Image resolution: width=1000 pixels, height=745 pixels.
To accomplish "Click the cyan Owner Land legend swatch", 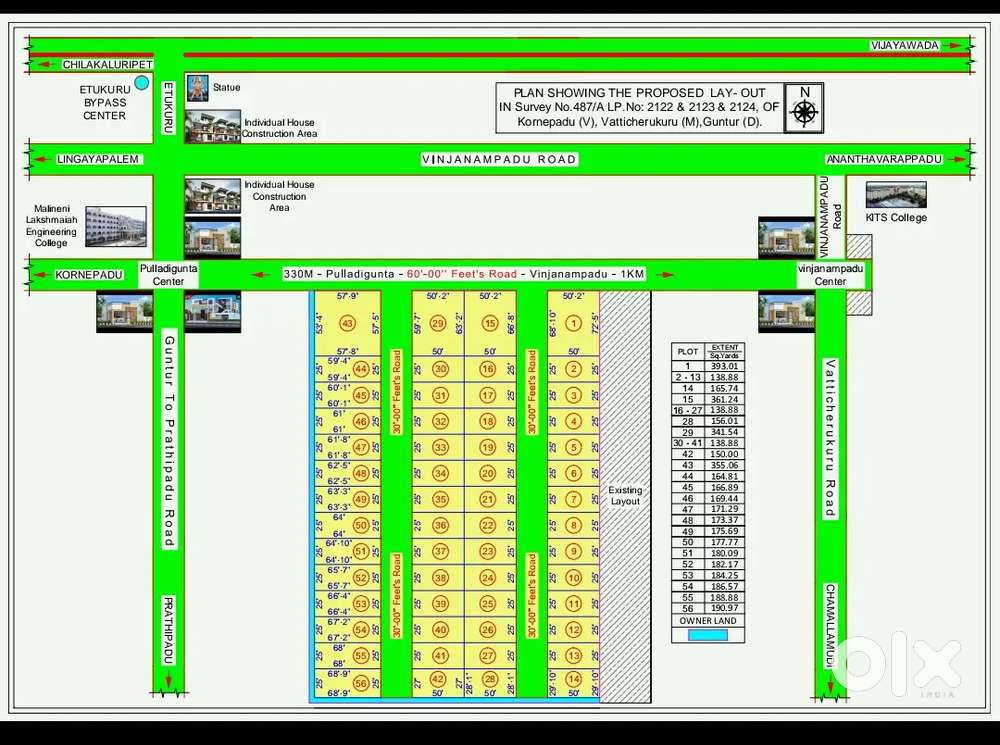I will [708, 635].
